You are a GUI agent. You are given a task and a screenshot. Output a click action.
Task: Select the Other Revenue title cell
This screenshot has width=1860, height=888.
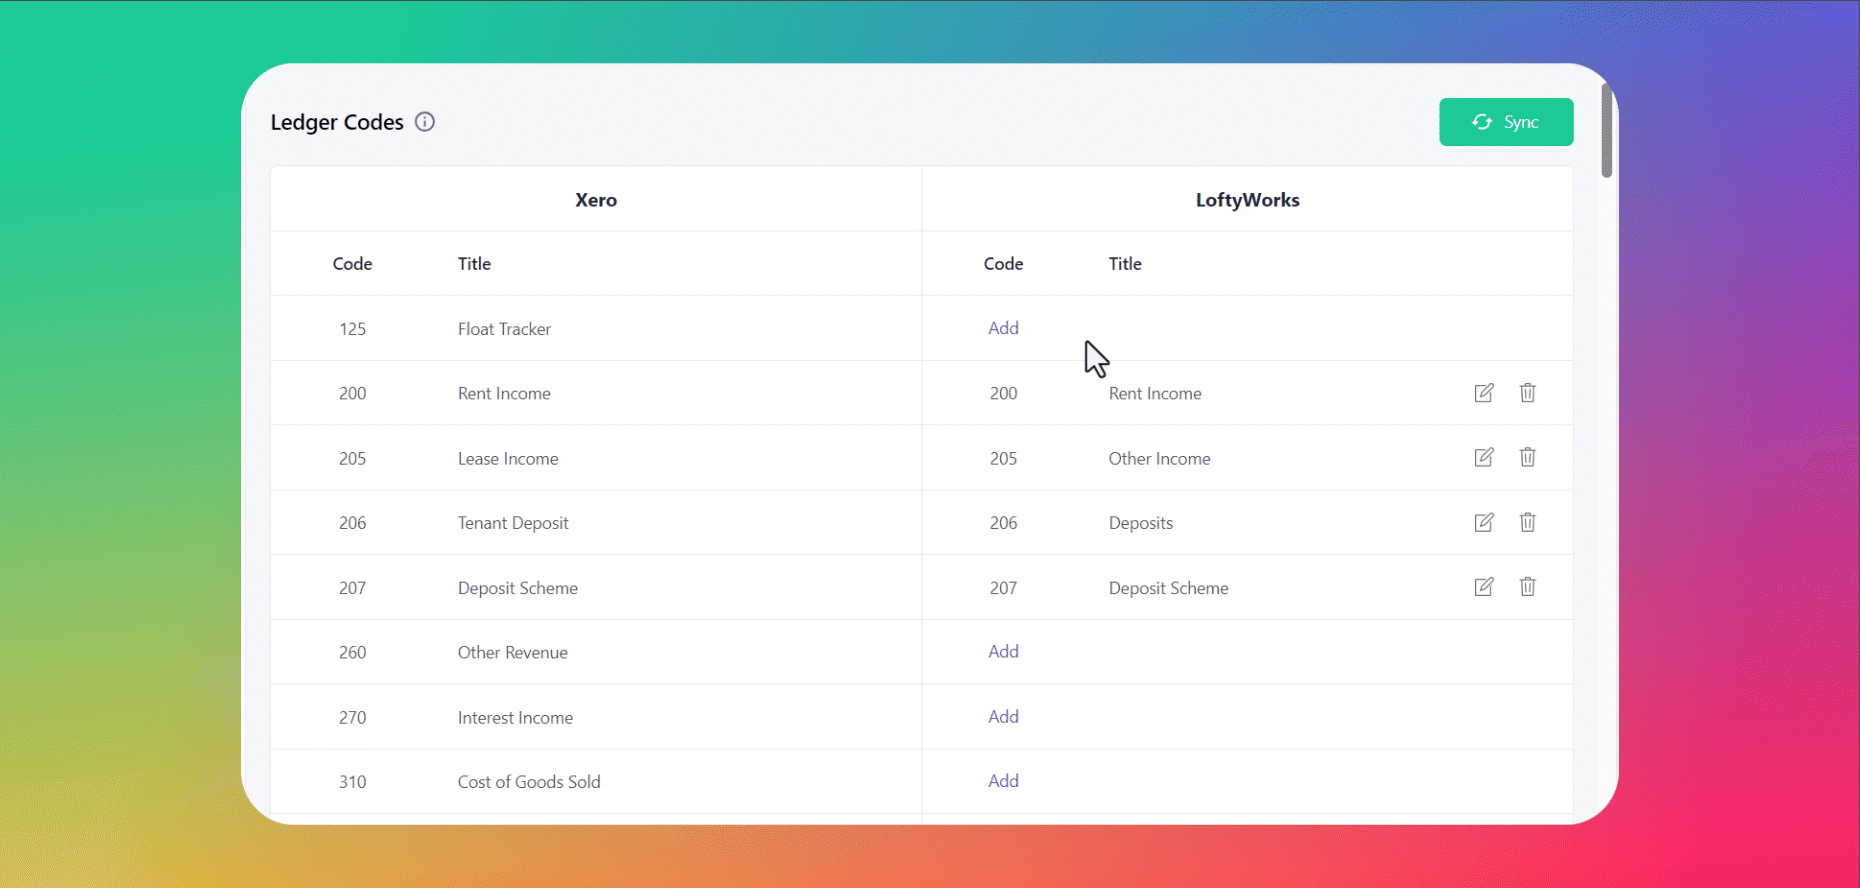pos(513,653)
